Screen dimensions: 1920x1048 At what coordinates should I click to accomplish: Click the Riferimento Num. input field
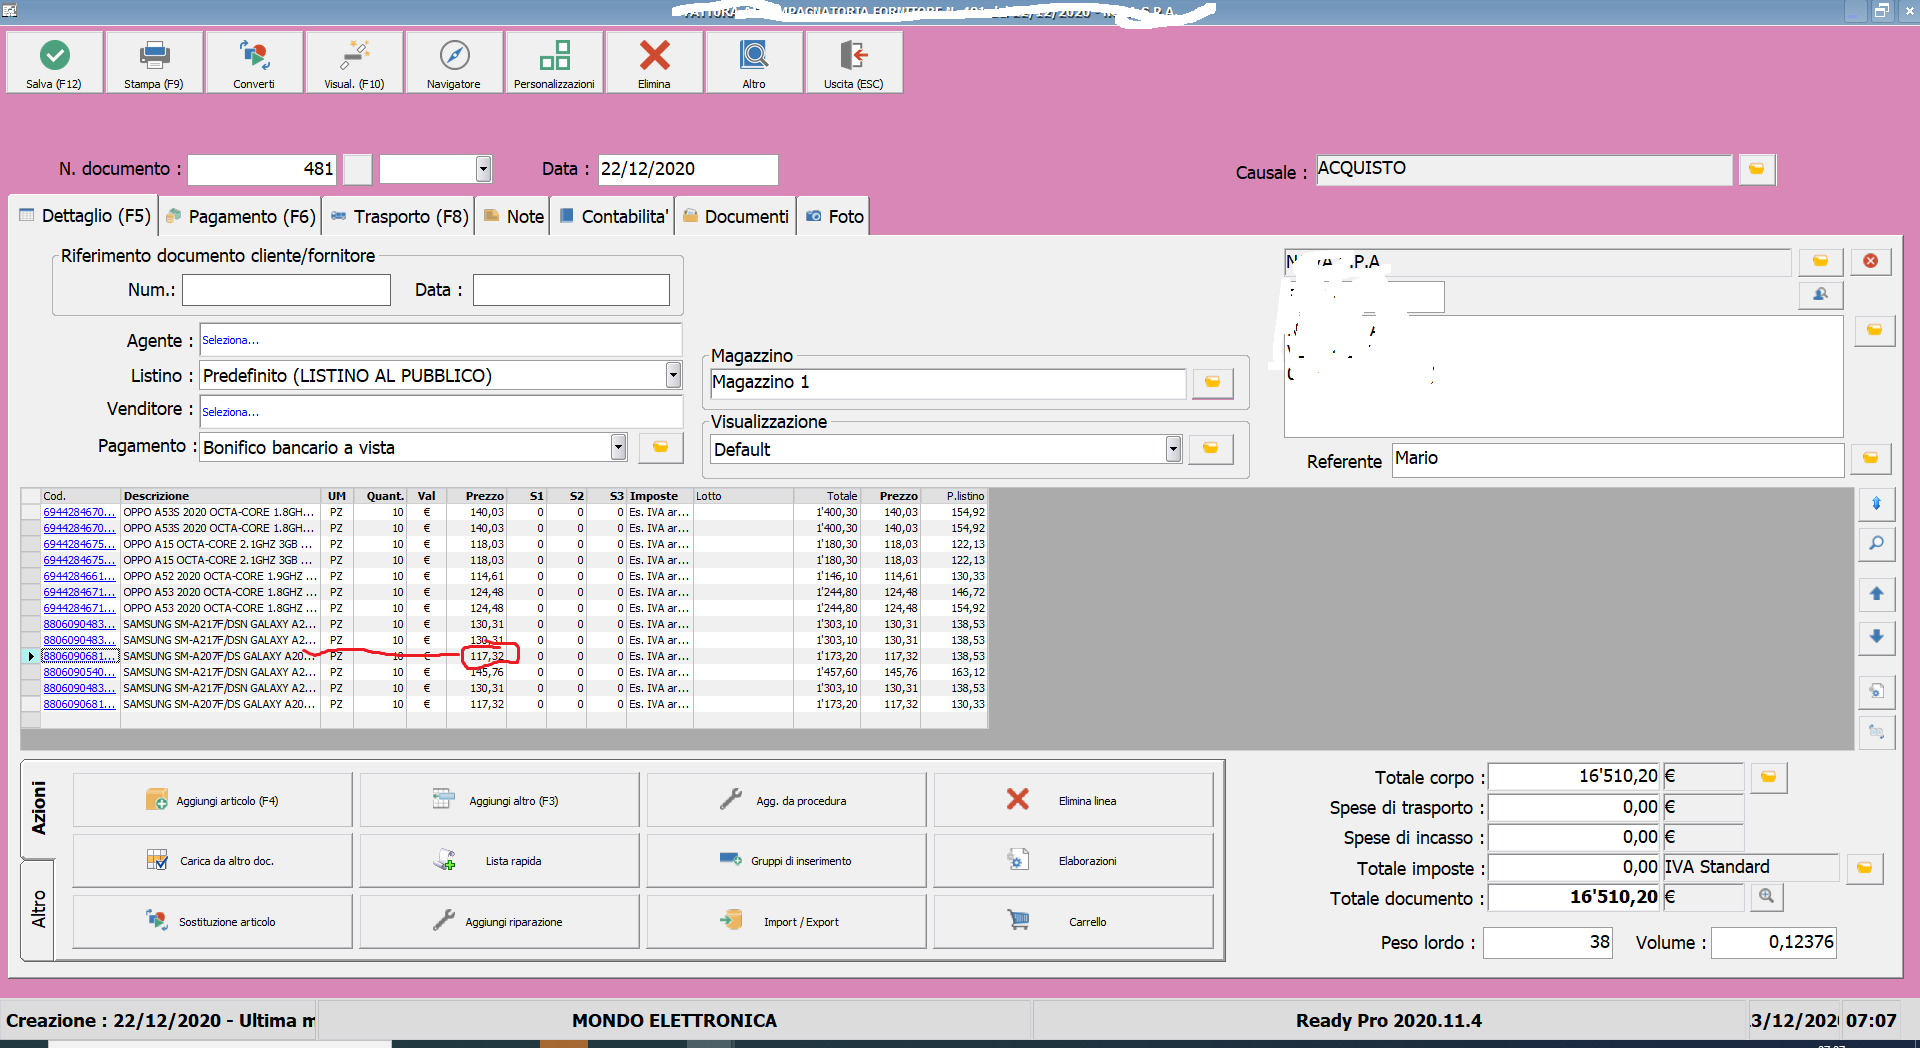tap(286, 290)
